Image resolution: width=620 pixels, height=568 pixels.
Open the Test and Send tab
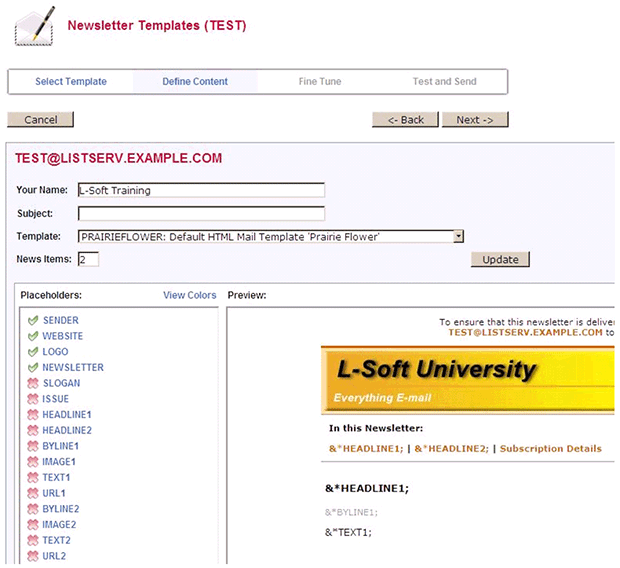pos(444,81)
